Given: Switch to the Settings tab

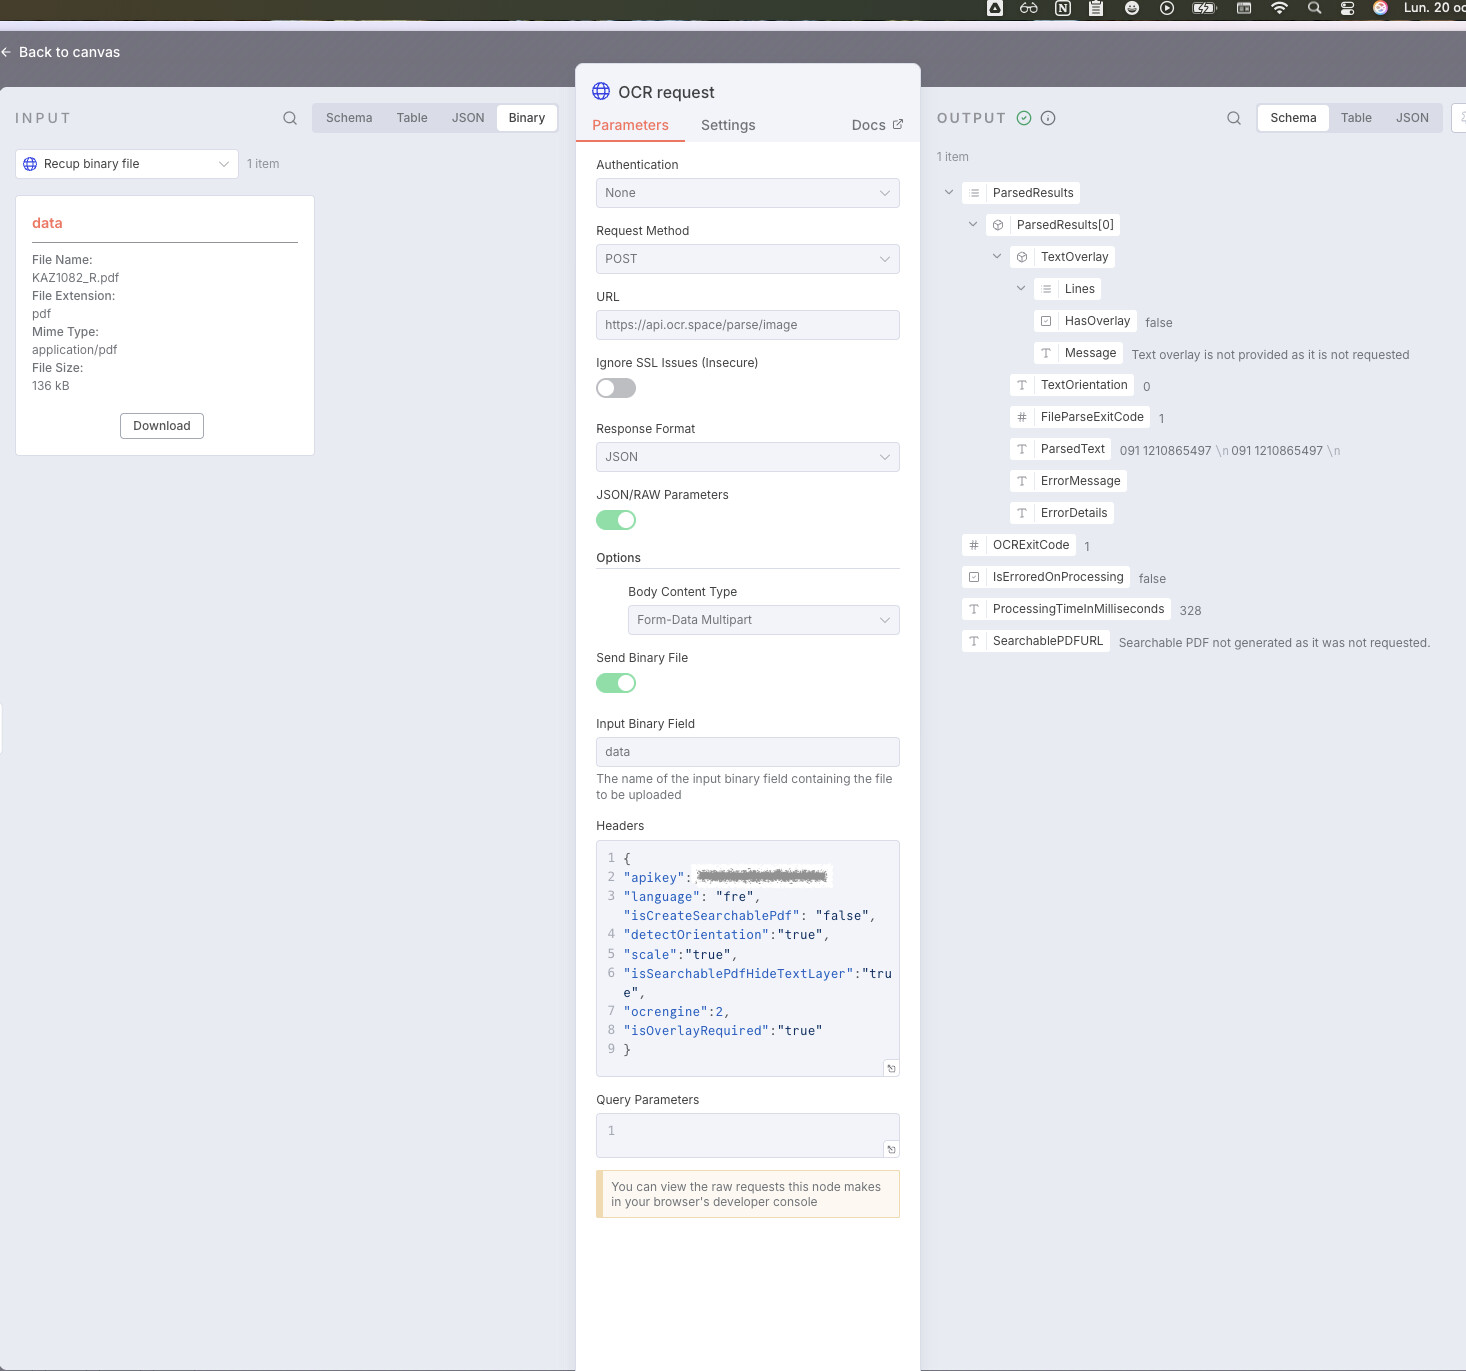Looking at the screenshot, I should point(728,125).
